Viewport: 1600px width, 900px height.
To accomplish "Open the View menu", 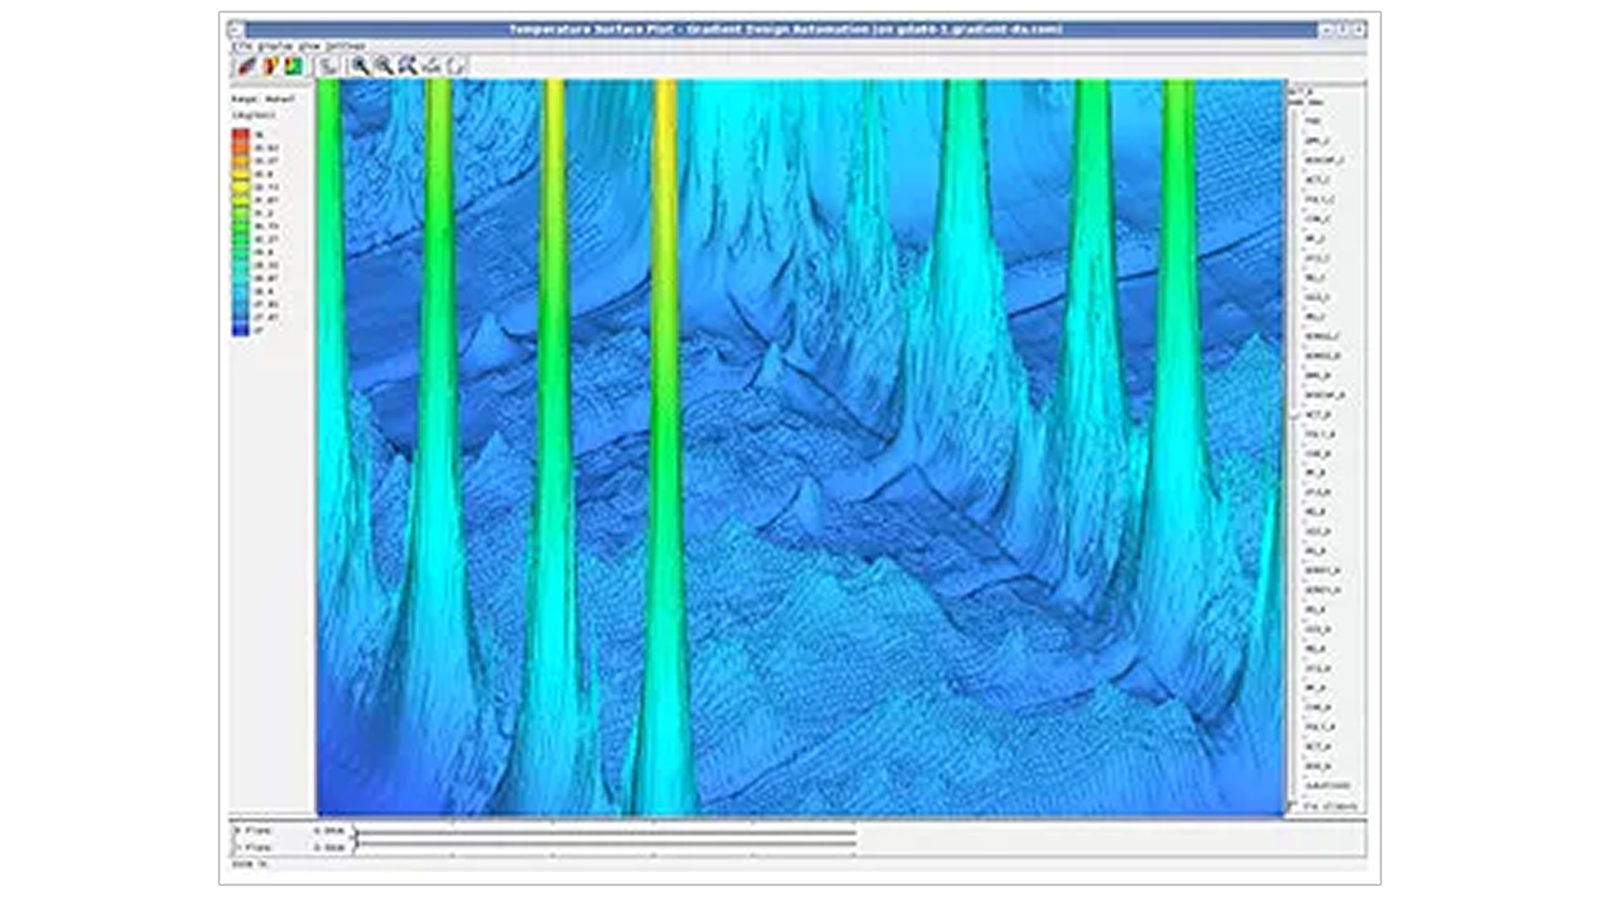I will tap(308, 46).
